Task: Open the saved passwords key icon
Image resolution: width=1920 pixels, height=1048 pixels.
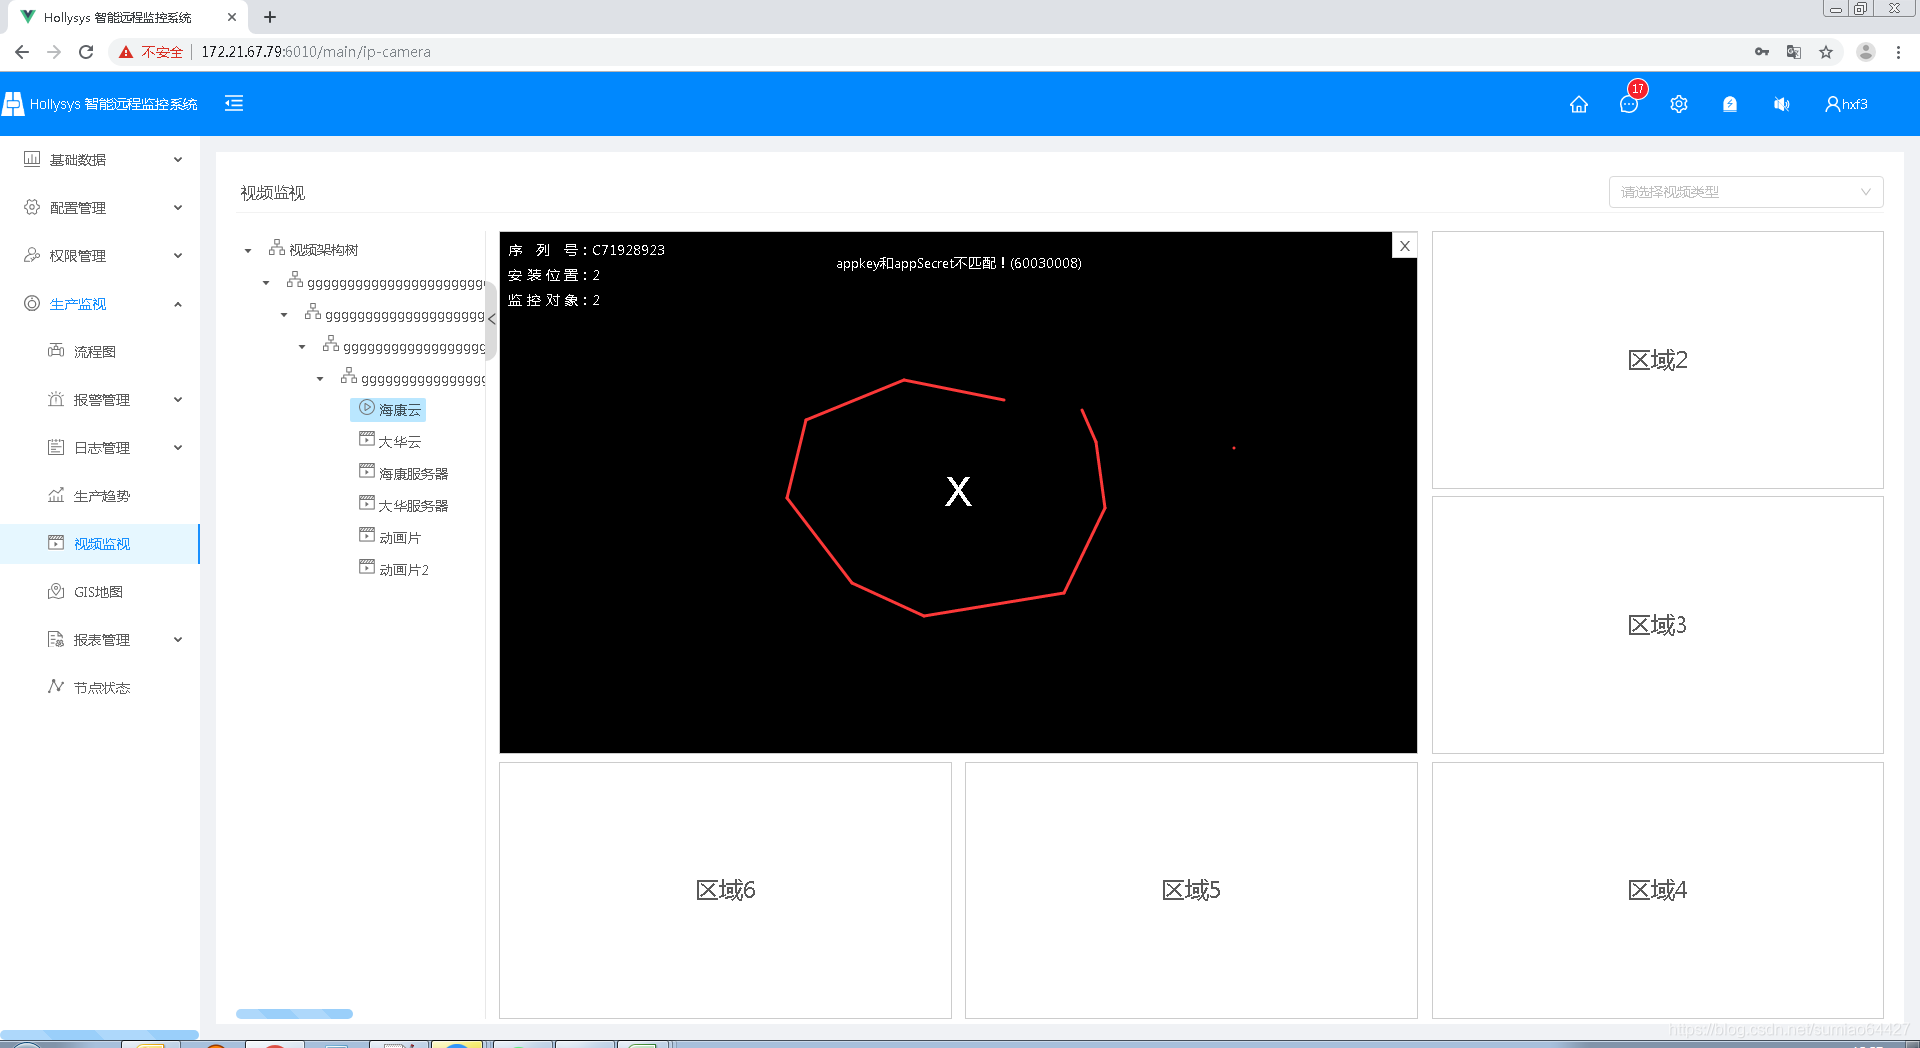Action: (1762, 52)
